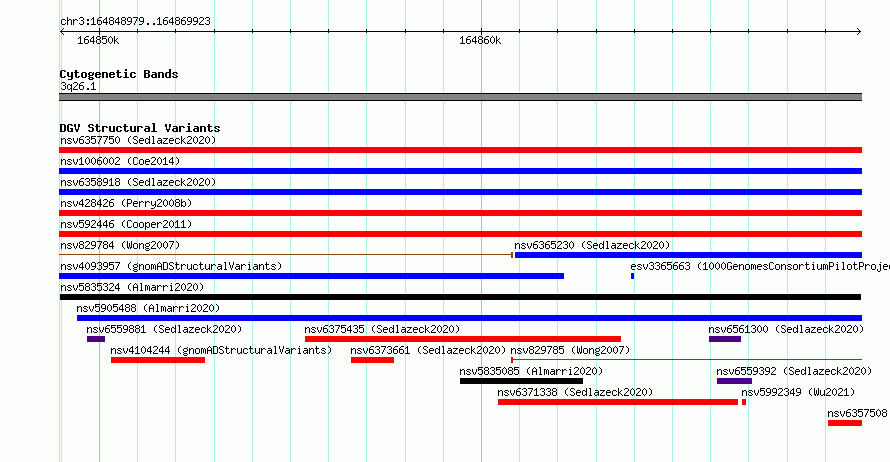Image resolution: width=890 pixels, height=462 pixels.
Task: Open variant label nsv592446 (Cooper2011)
Action: [x=126, y=224]
